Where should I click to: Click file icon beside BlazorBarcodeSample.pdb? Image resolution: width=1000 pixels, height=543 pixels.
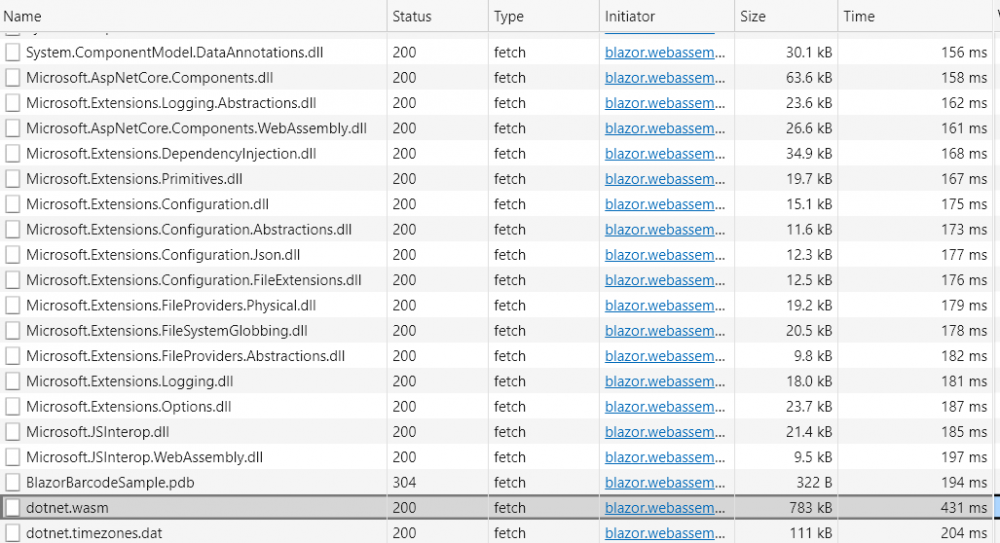pos(13,482)
